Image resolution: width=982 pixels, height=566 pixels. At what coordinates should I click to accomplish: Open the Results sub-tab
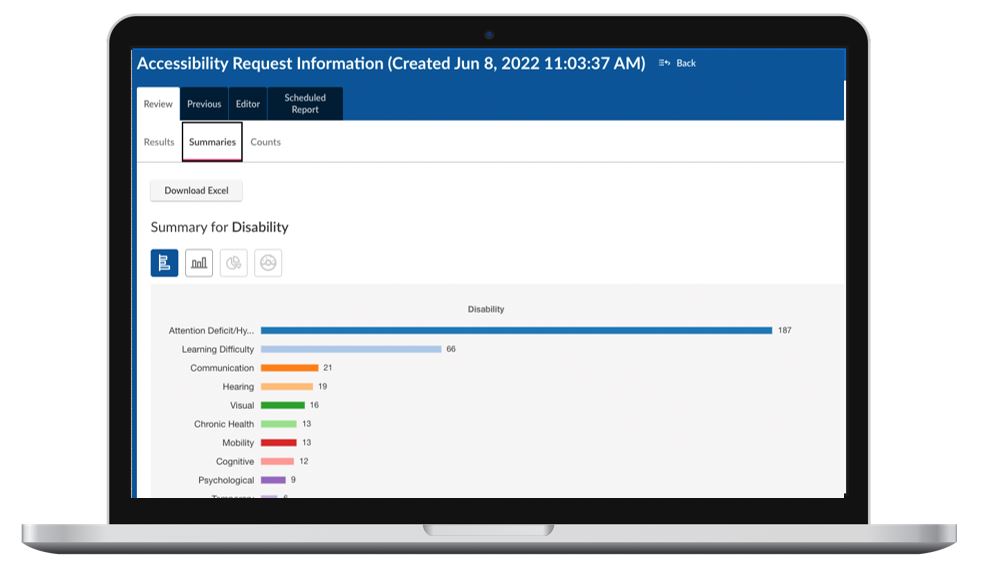[159, 142]
